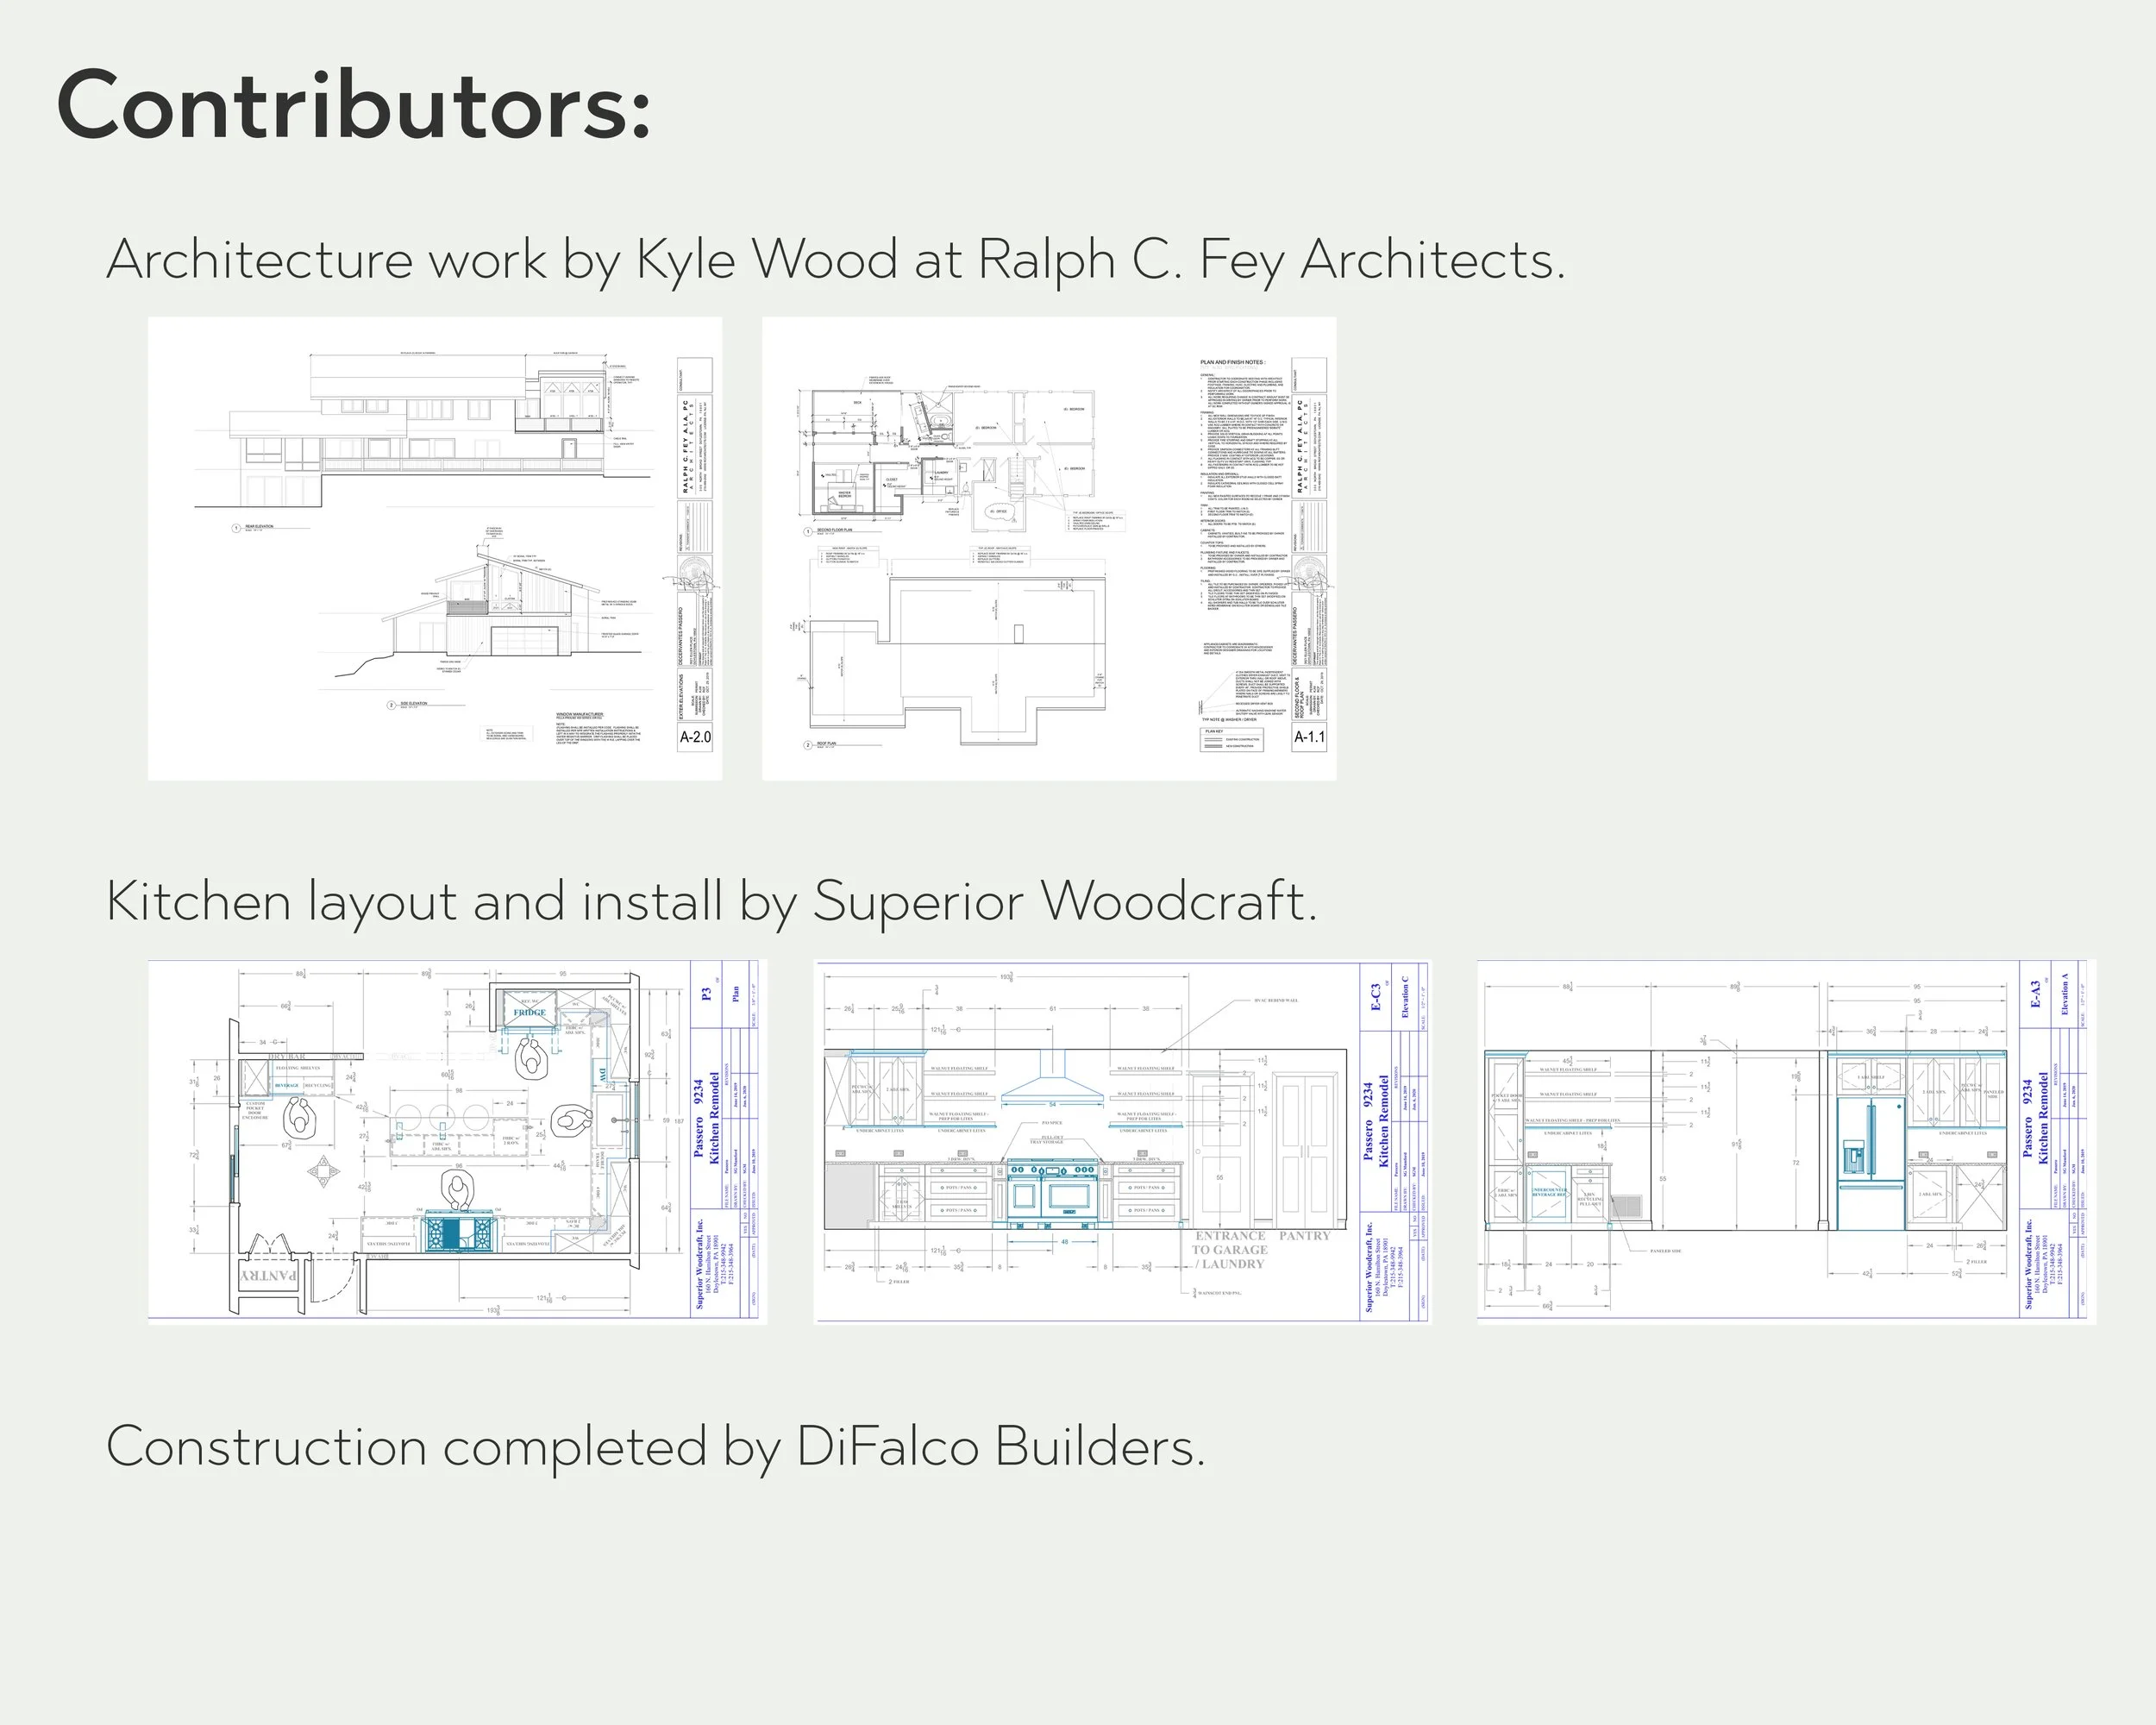The width and height of the screenshot is (2156, 1725).
Task: Open the exterior elevations drawing A-2.0
Action: pyautogui.click(x=434, y=548)
